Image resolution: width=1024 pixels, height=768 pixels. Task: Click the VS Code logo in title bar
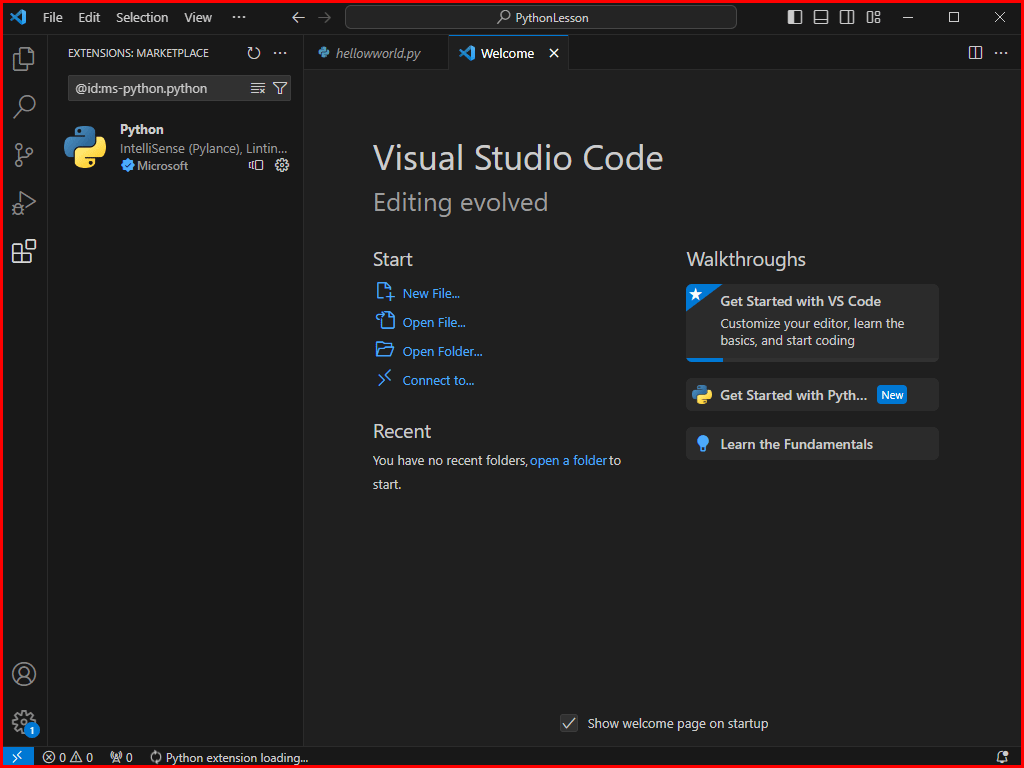tap(18, 17)
